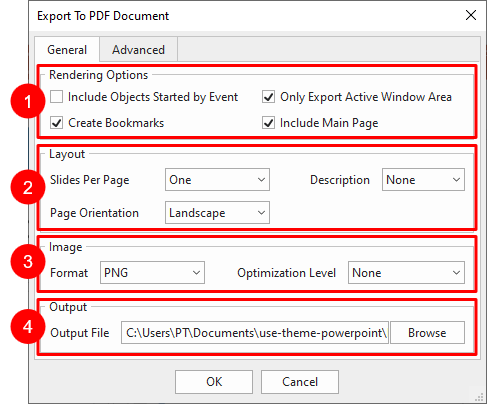Open the Optimization Level dropdown

[x=406, y=273]
